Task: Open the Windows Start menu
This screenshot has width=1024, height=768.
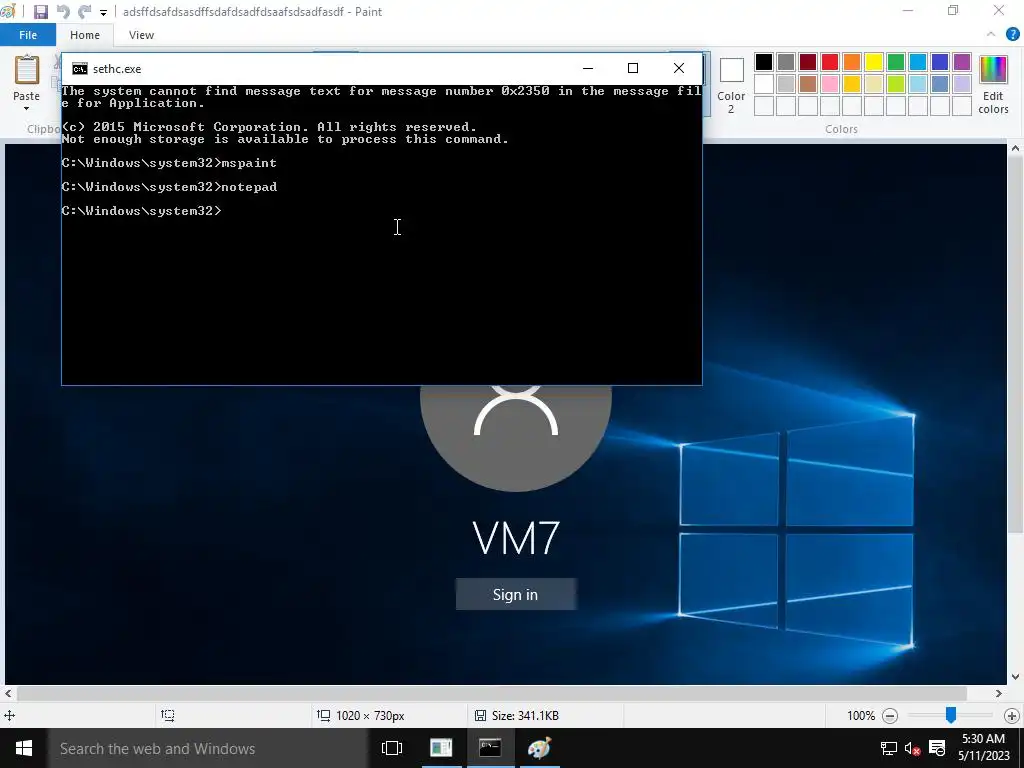Action: point(24,748)
